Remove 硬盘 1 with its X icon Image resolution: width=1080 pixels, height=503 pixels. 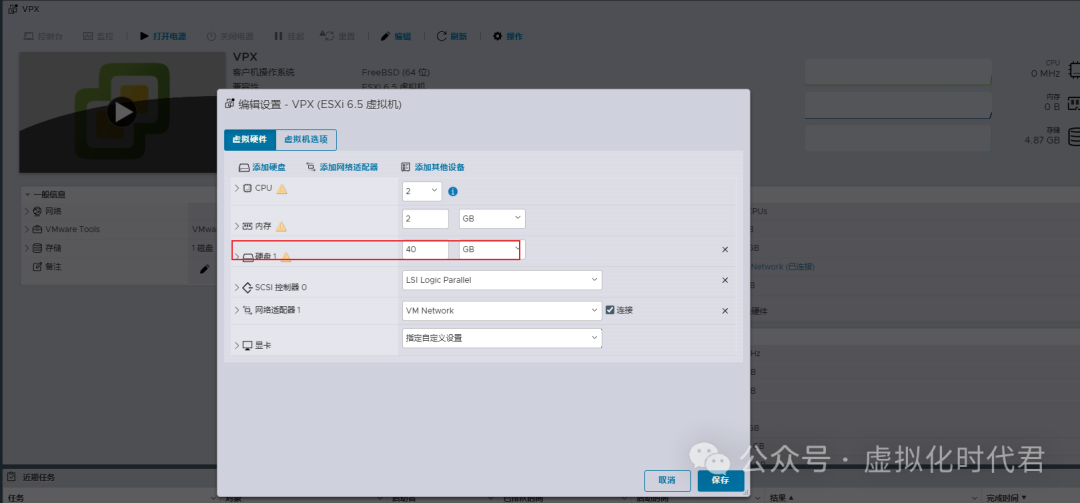pyautogui.click(x=725, y=249)
